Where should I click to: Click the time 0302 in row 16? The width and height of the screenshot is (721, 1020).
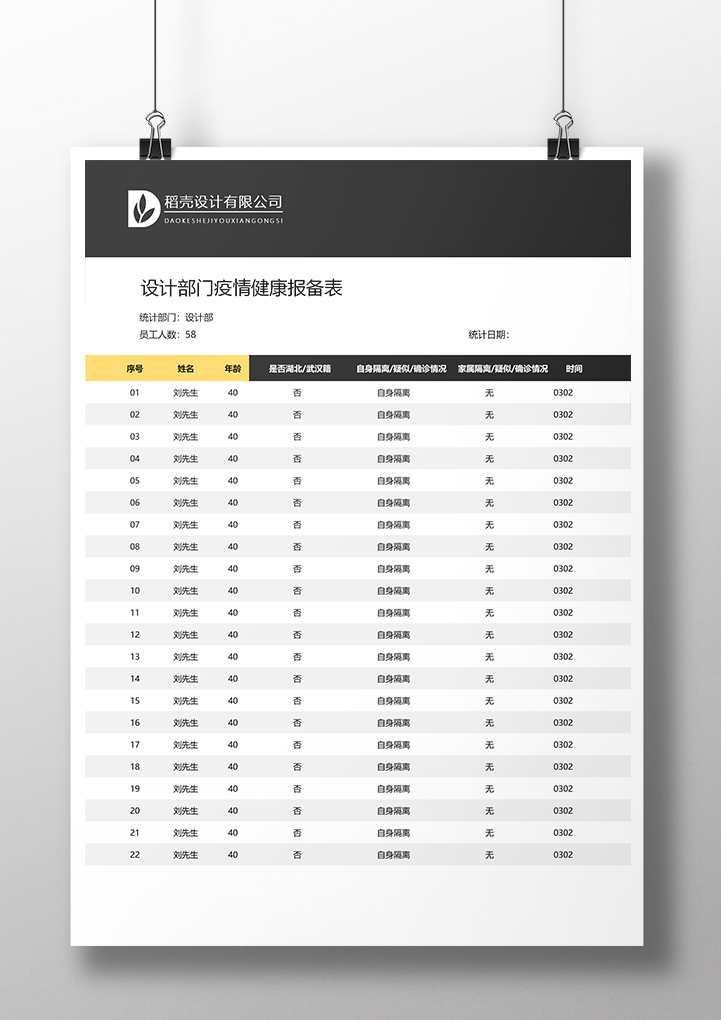click(x=563, y=723)
